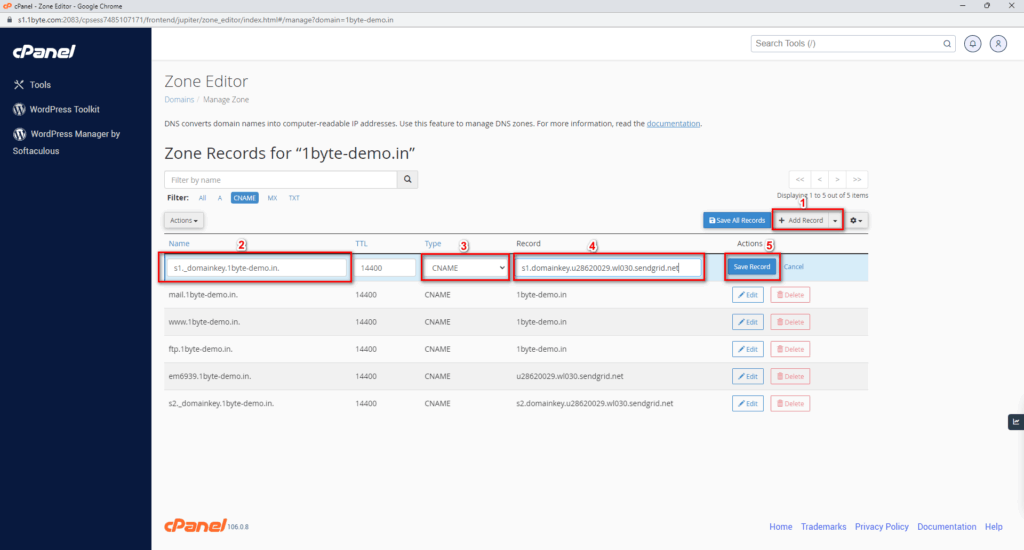Edit the s2._domainkey record
Viewport: 1024px width, 550px height.
(748, 404)
